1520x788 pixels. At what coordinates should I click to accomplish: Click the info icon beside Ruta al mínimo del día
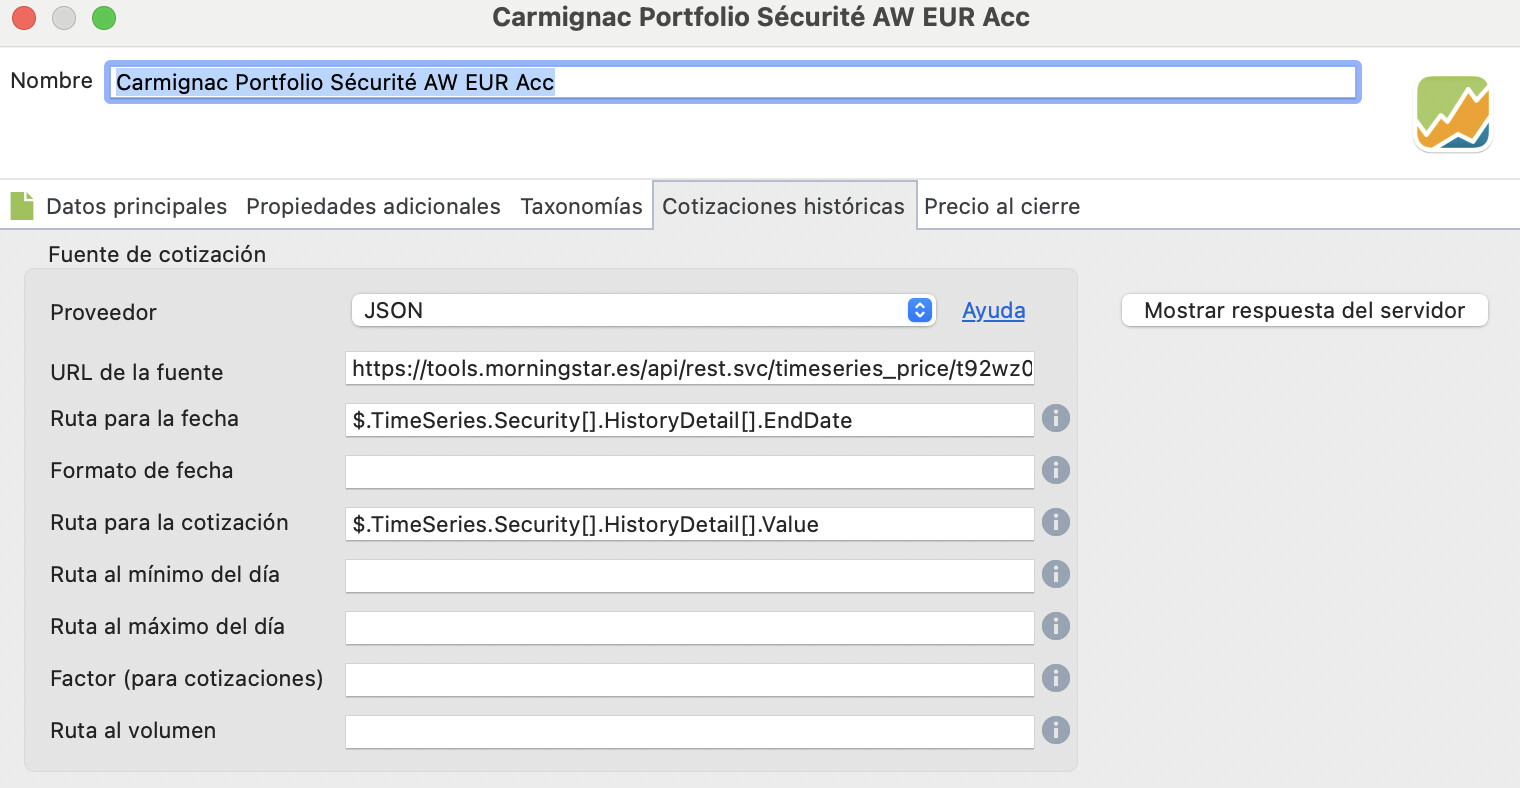tap(1056, 574)
